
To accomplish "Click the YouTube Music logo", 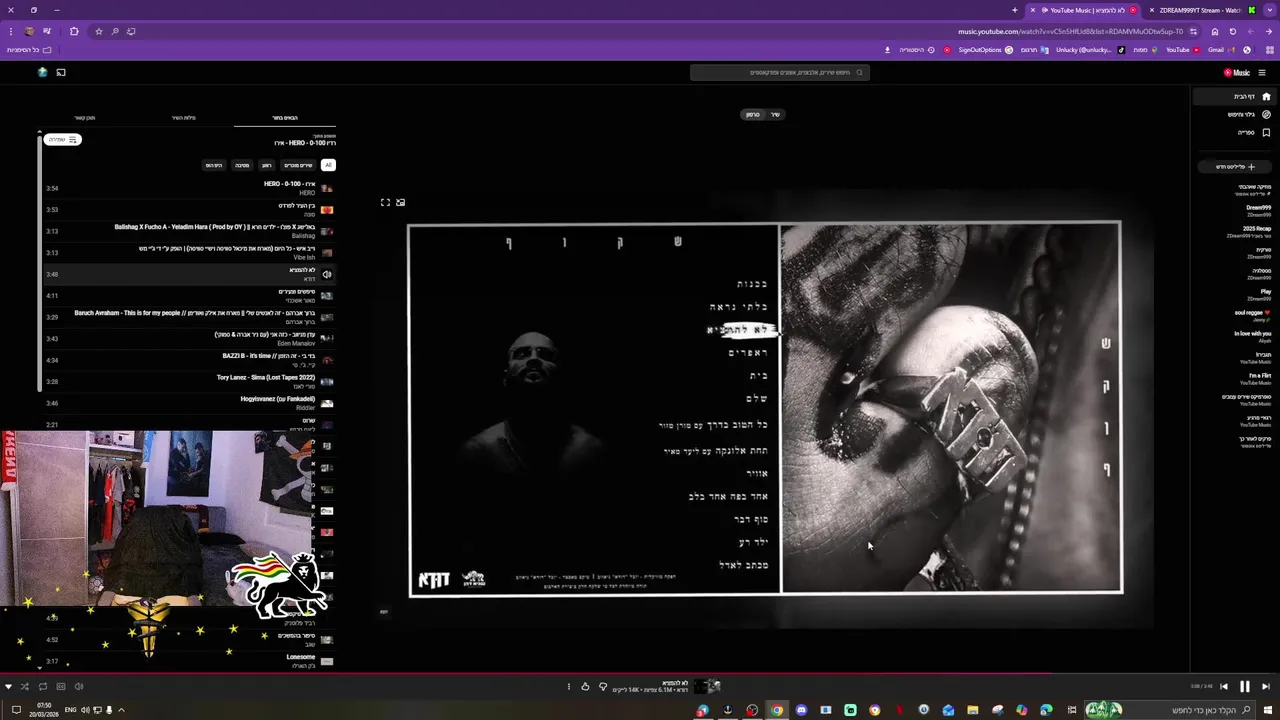I will [1237, 72].
